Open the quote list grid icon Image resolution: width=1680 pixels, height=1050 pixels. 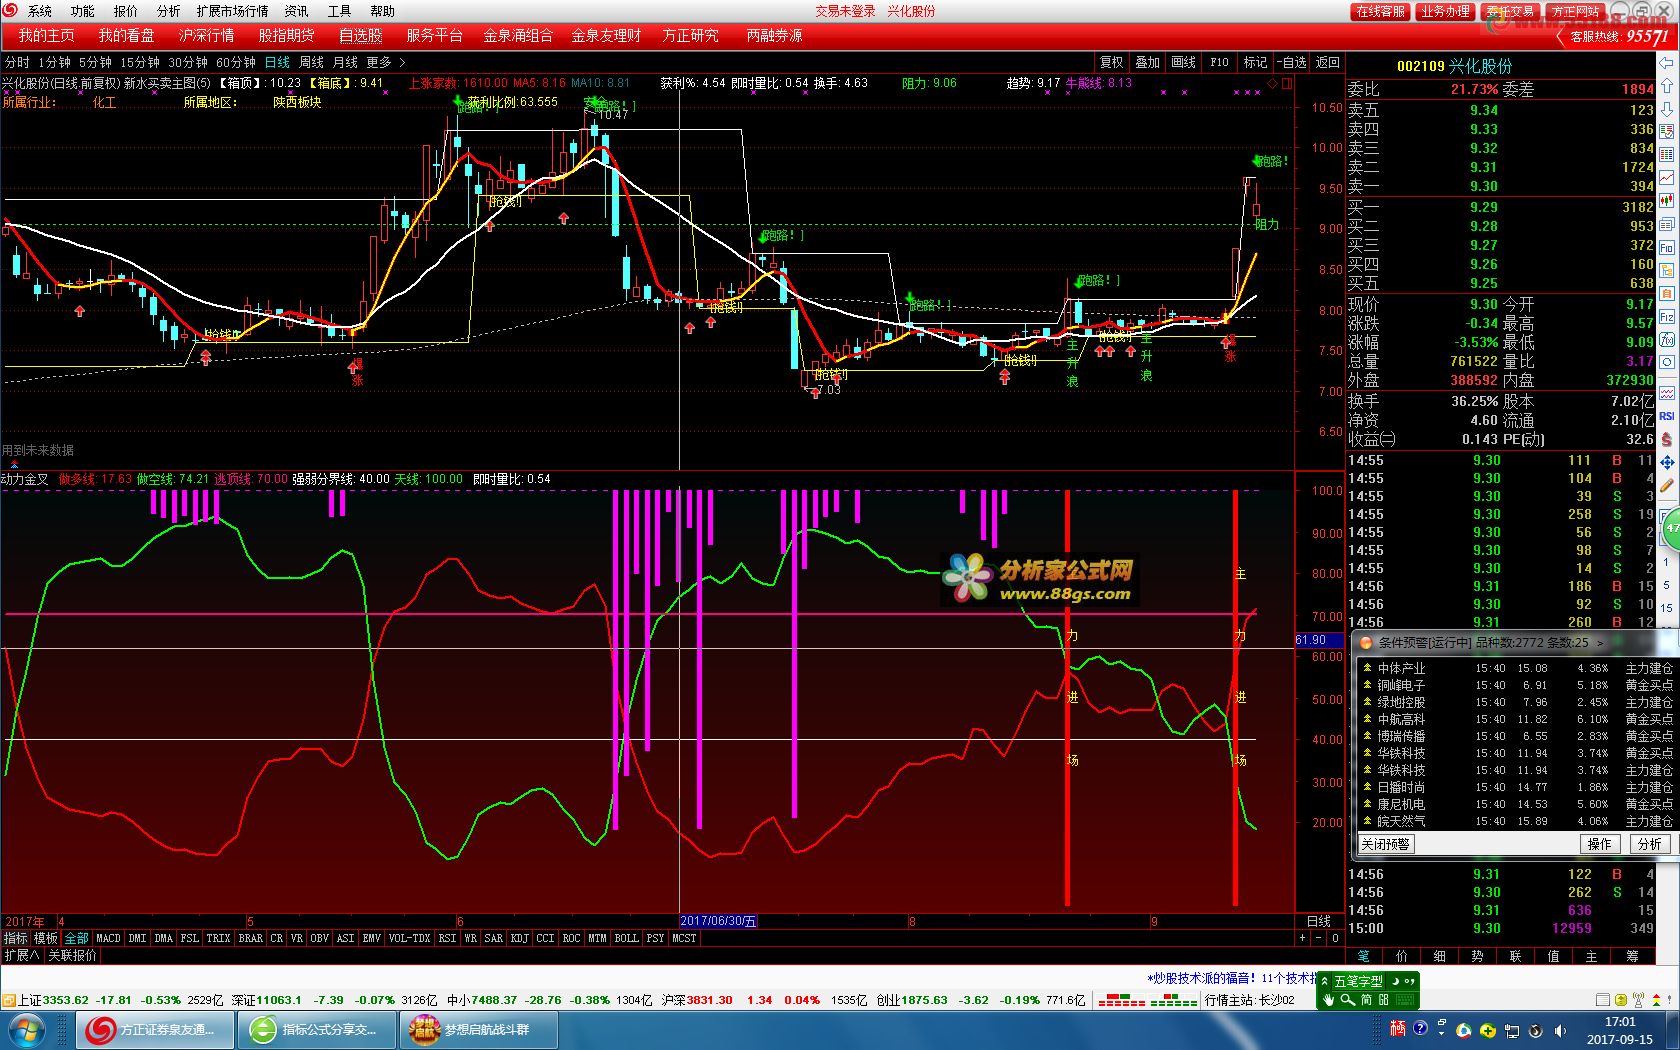point(1667,155)
